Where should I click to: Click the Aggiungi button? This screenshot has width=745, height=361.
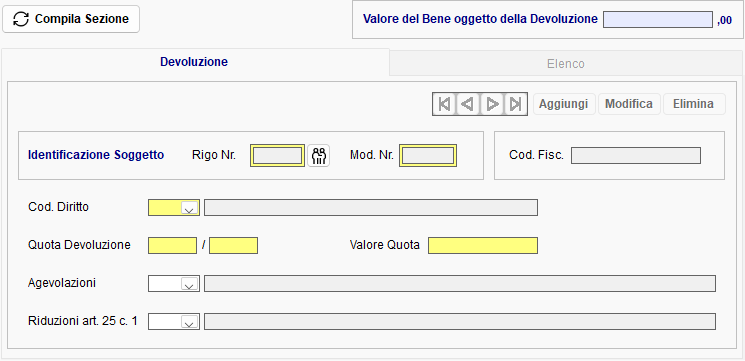click(564, 104)
